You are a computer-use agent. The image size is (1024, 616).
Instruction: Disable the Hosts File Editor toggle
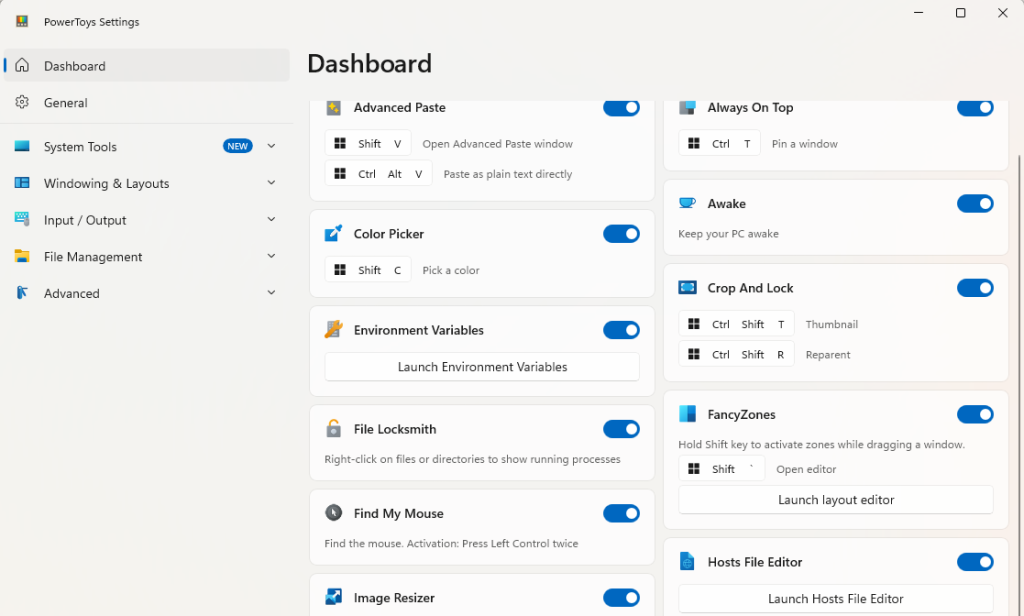coord(975,561)
